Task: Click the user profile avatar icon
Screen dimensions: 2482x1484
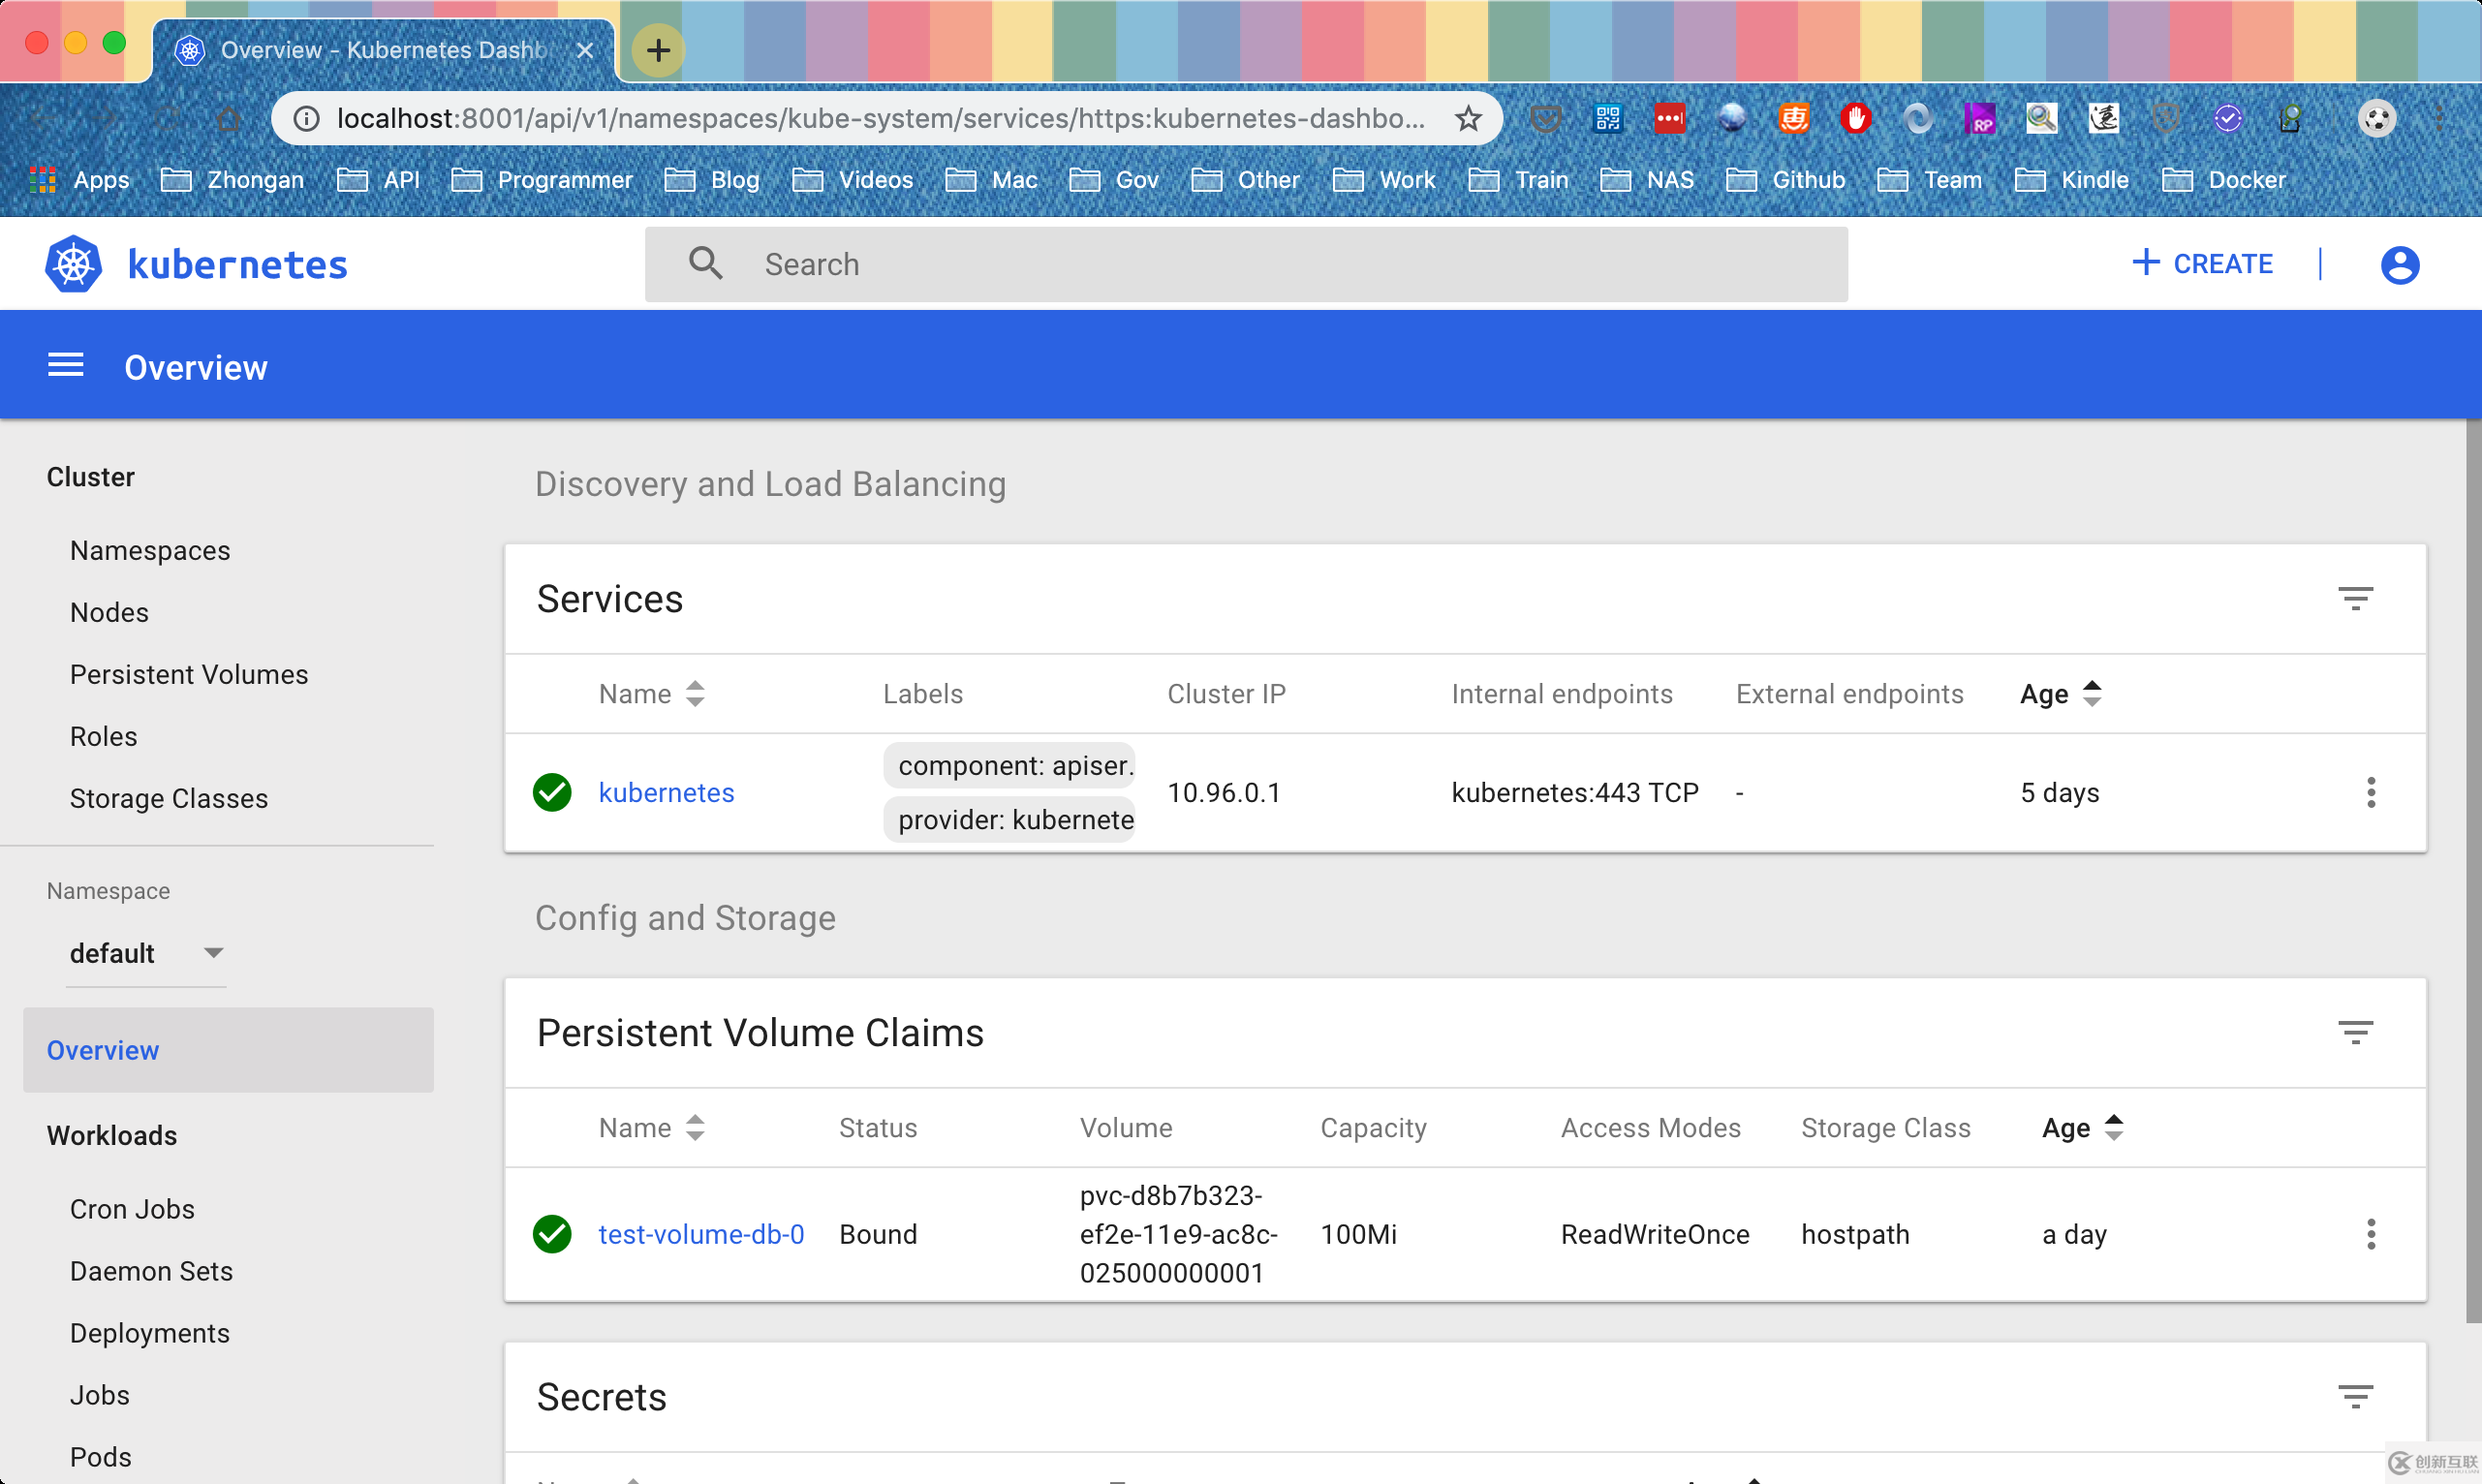Action: (x=2399, y=265)
